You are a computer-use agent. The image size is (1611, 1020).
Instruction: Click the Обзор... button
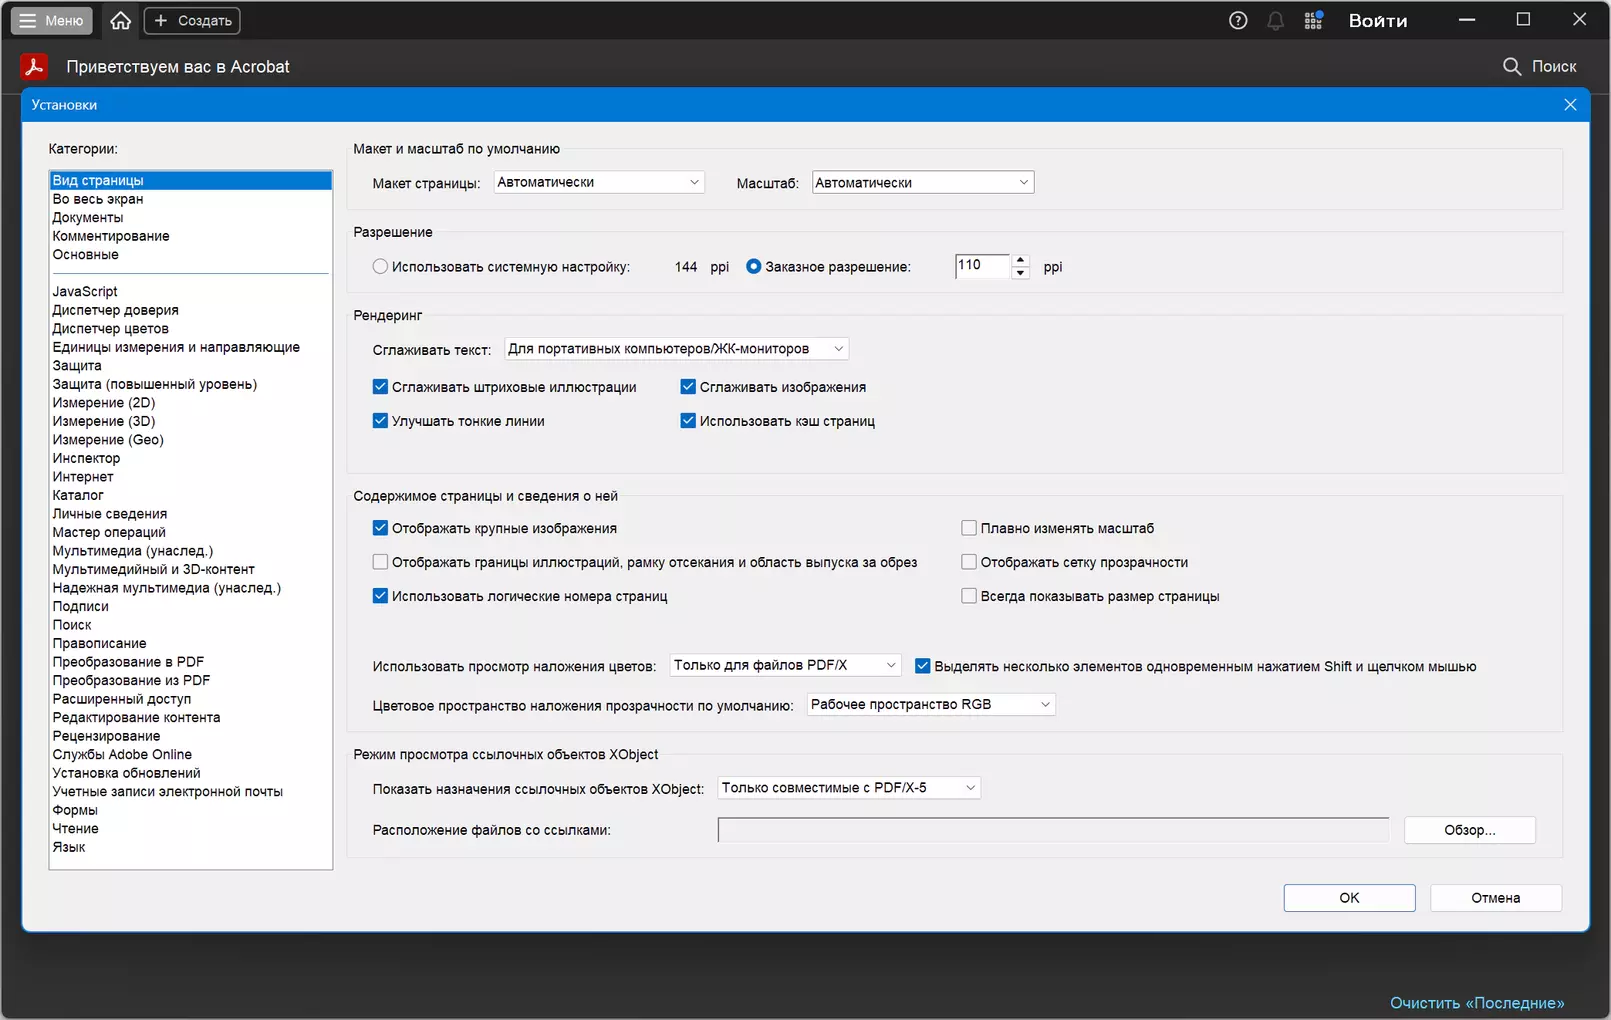(x=1470, y=830)
